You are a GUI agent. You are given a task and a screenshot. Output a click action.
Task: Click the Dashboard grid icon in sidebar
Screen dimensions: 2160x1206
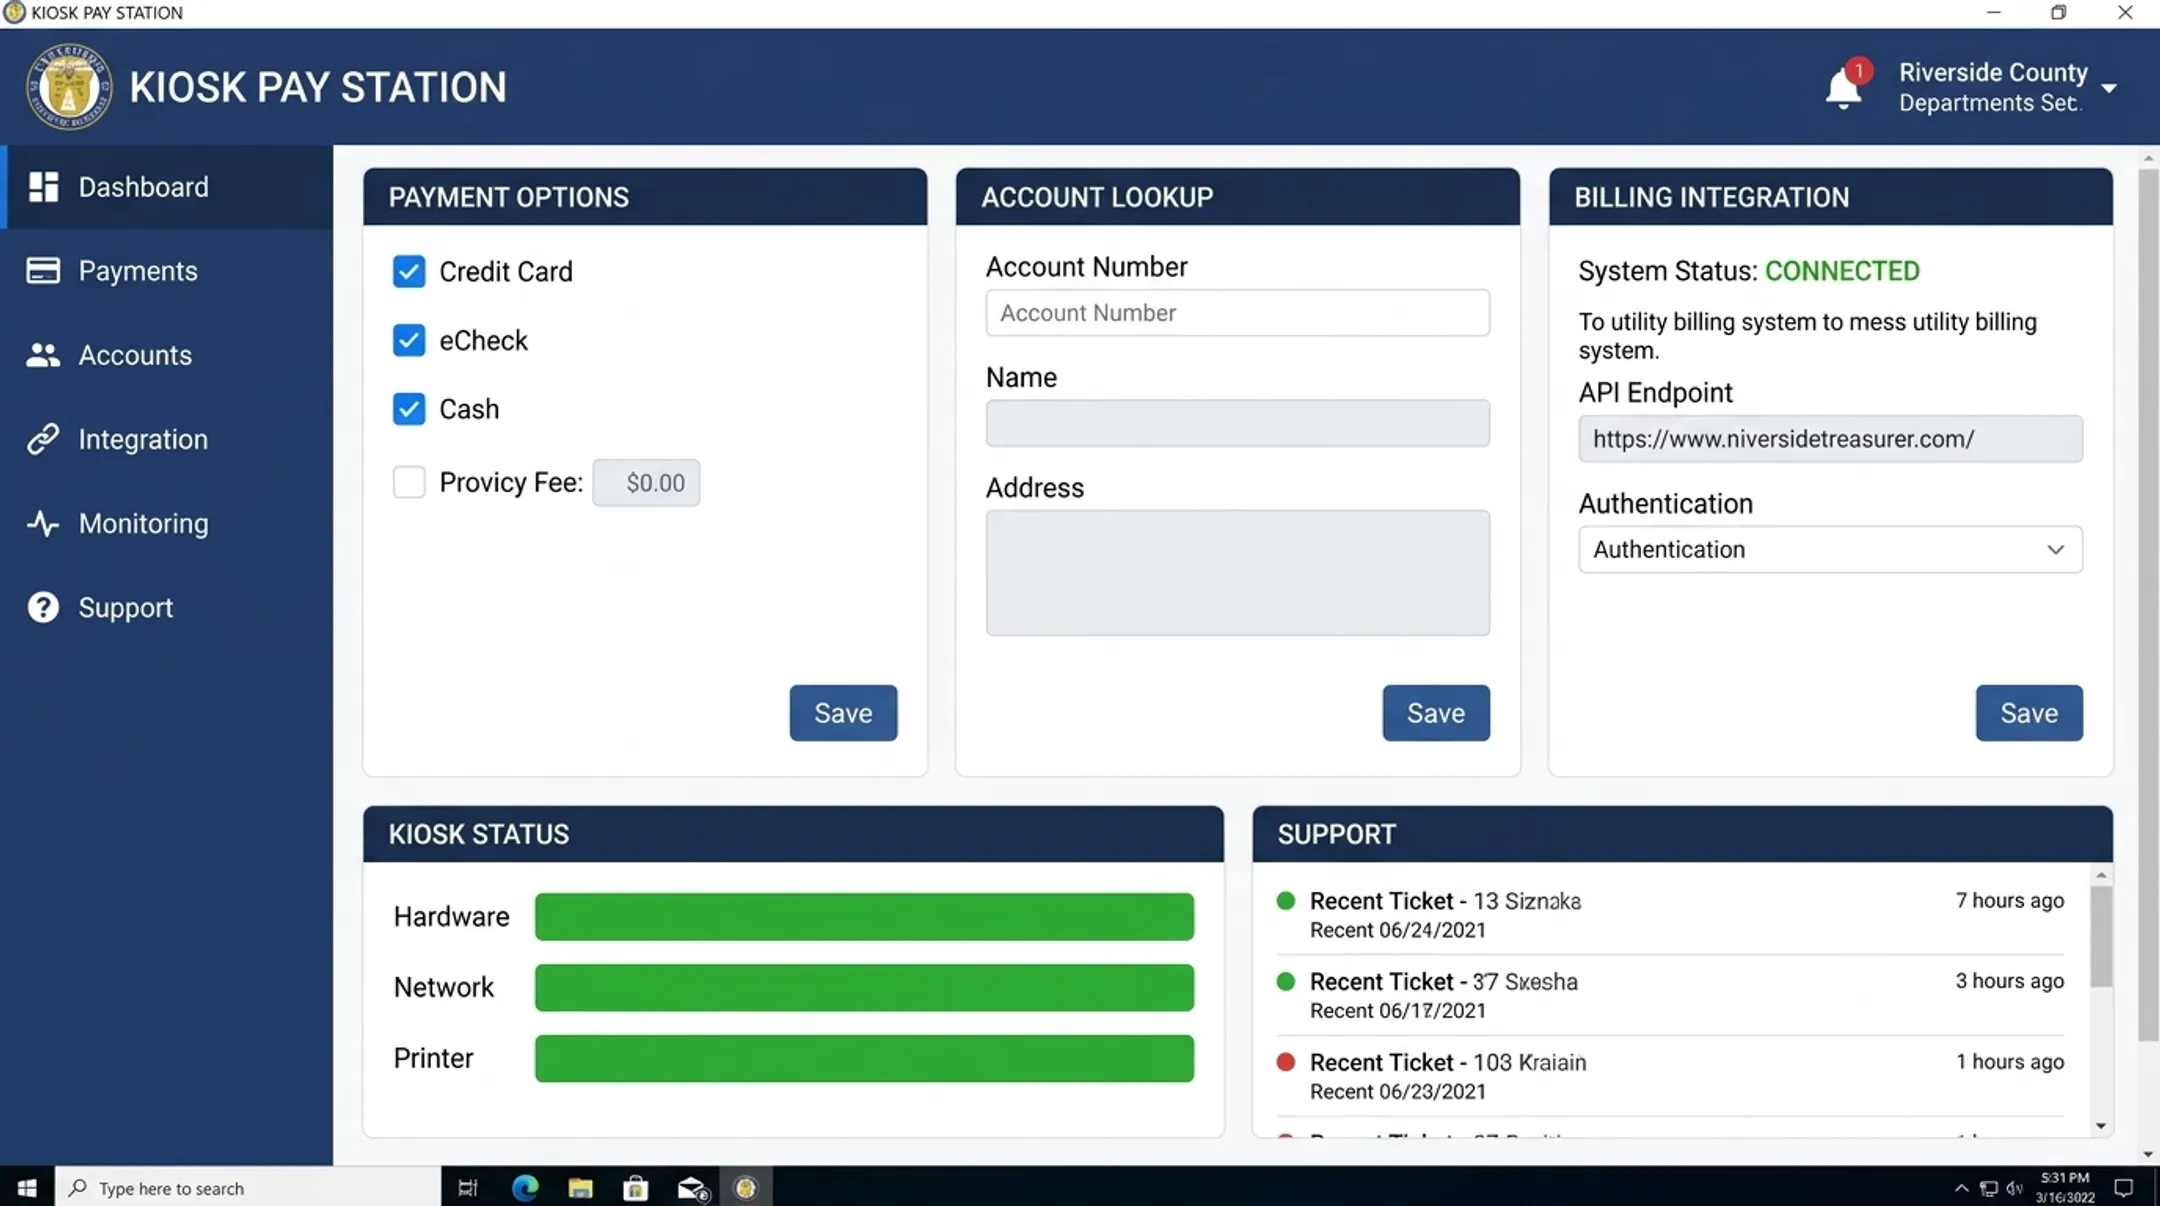[x=43, y=187]
